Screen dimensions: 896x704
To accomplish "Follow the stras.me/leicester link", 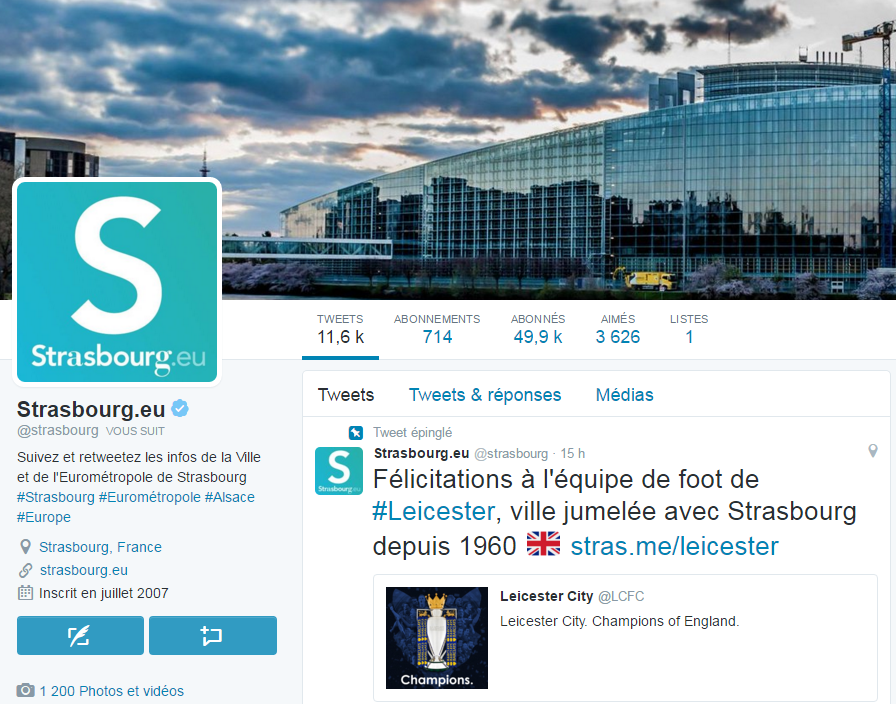I will point(674,546).
